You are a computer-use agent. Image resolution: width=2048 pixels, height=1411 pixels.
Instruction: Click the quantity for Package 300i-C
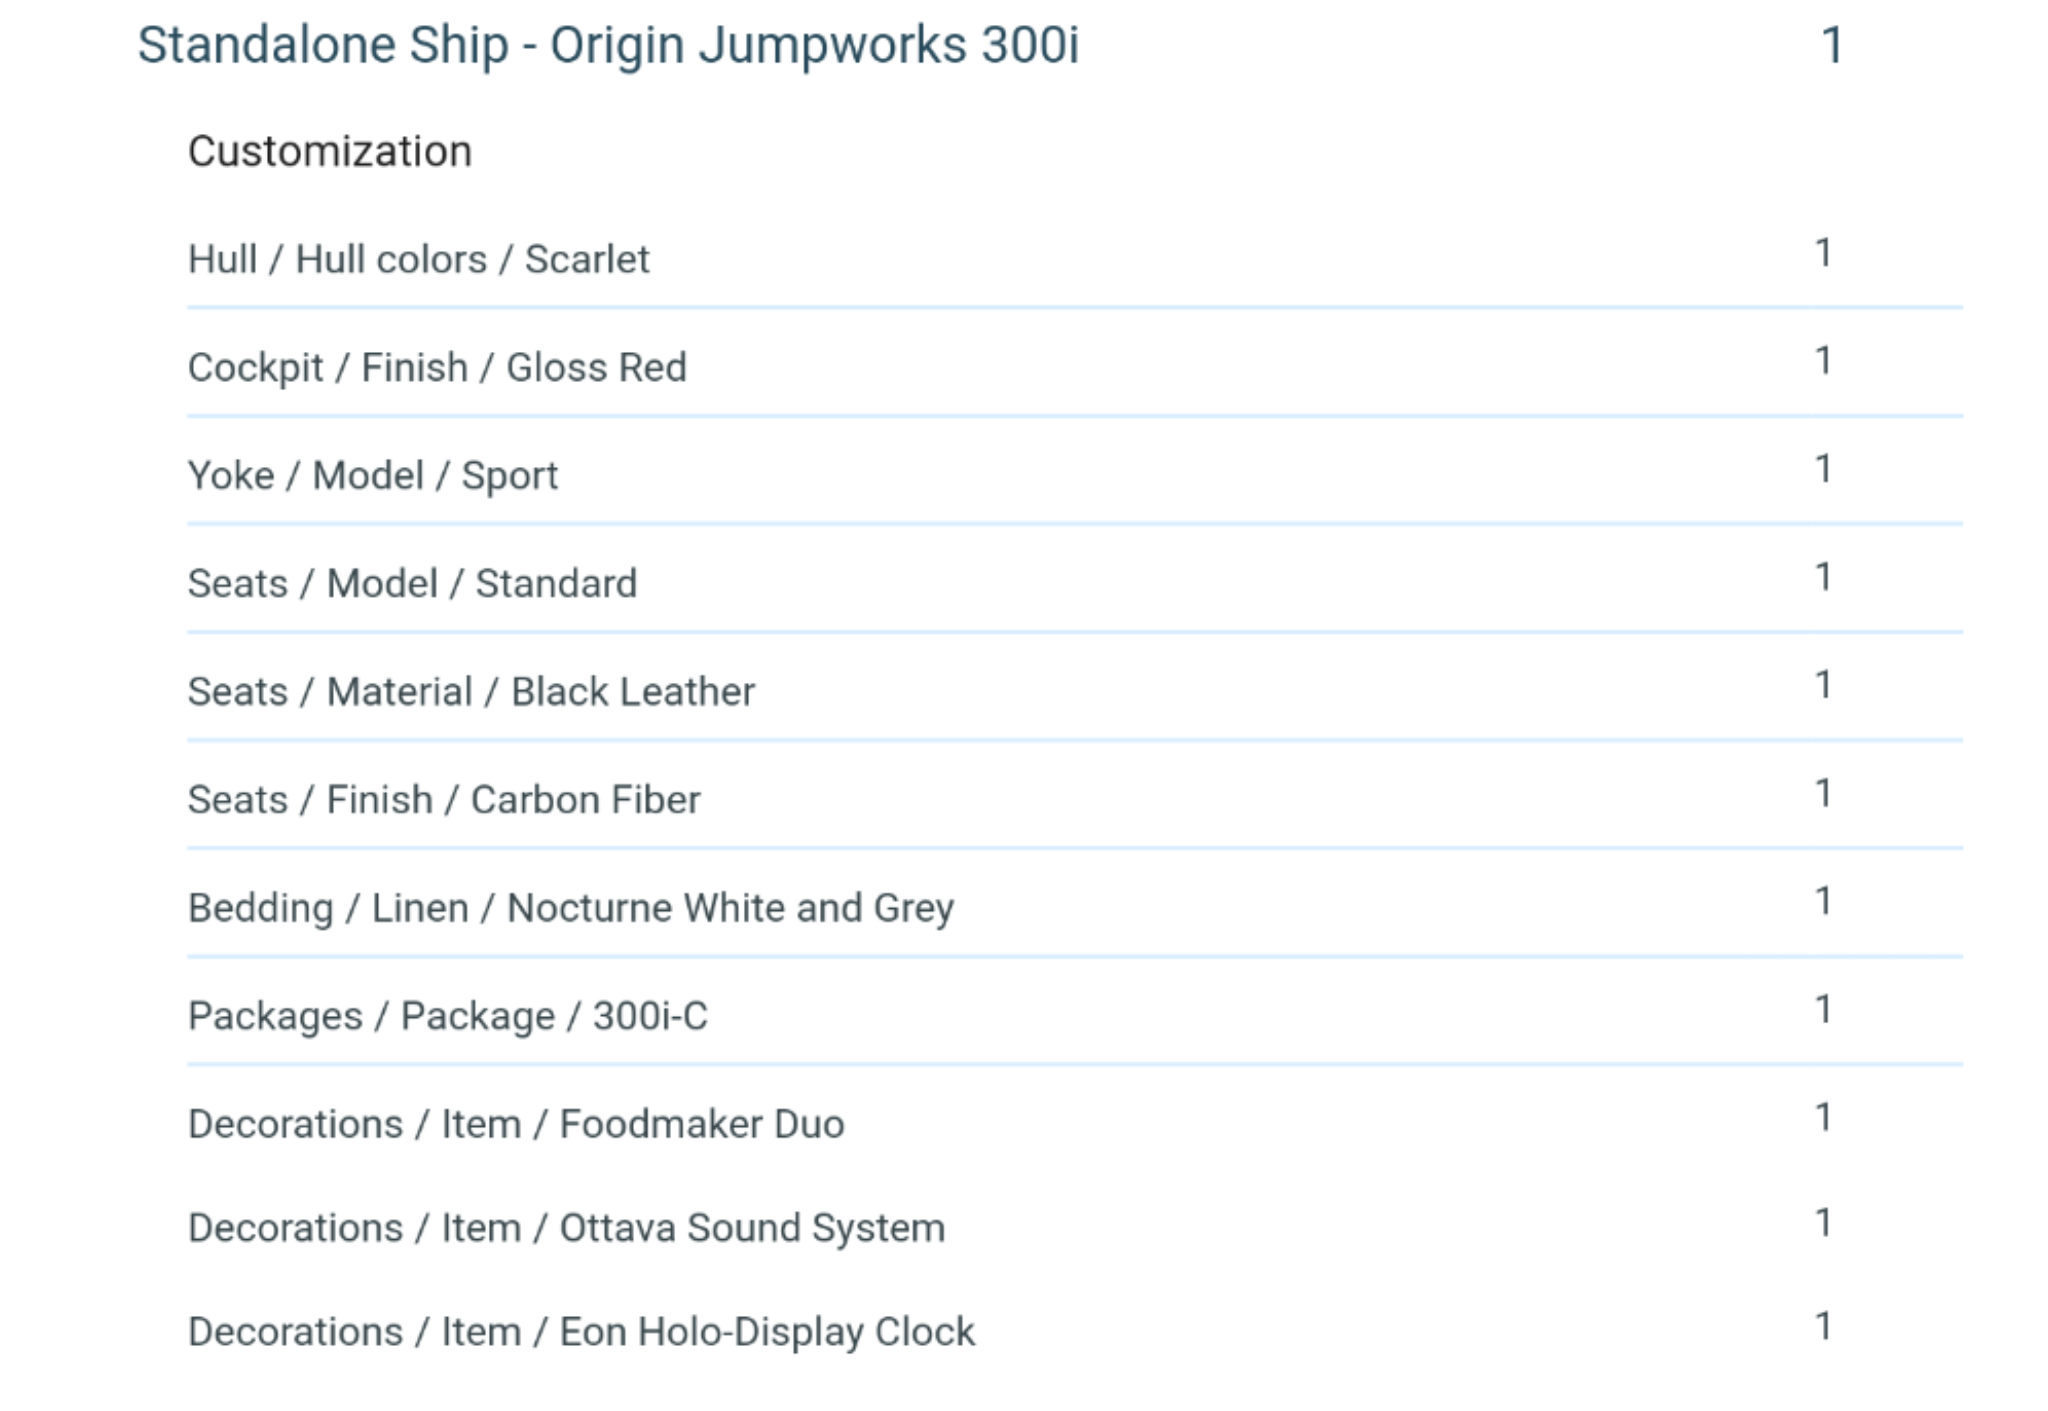[1823, 1009]
